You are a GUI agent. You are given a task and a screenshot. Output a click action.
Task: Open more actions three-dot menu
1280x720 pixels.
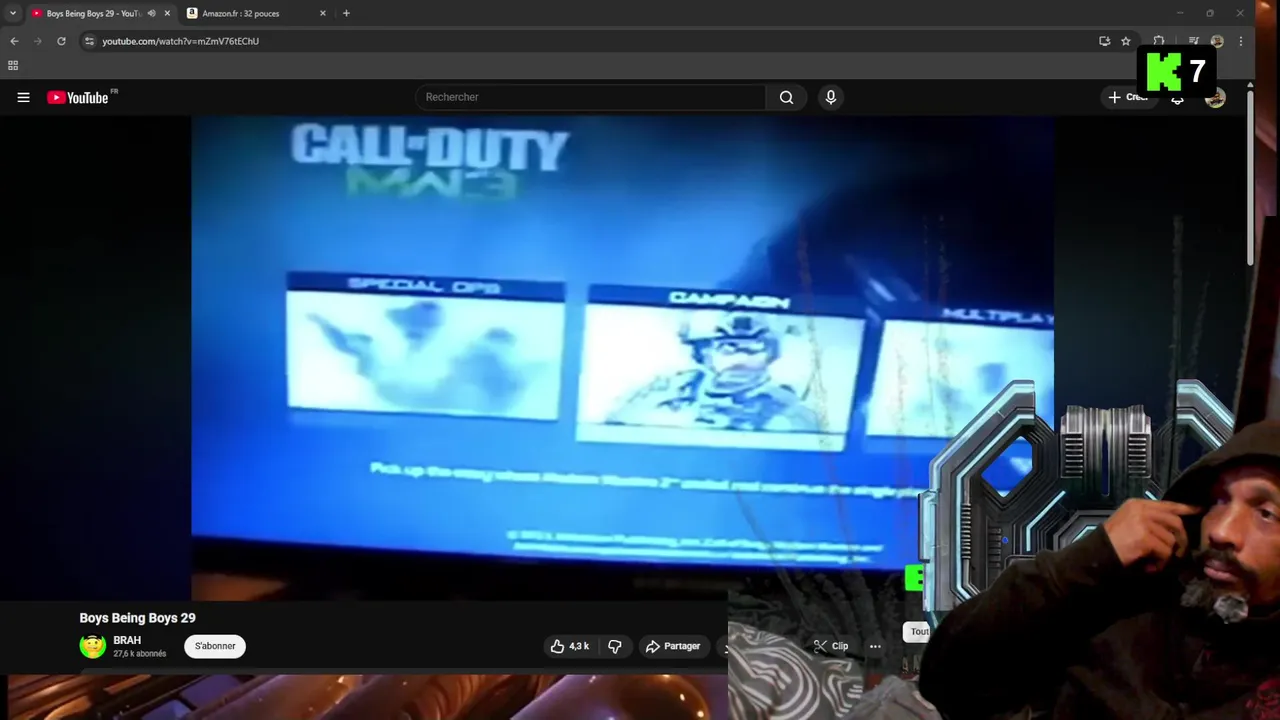pyautogui.click(x=875, y=646)
